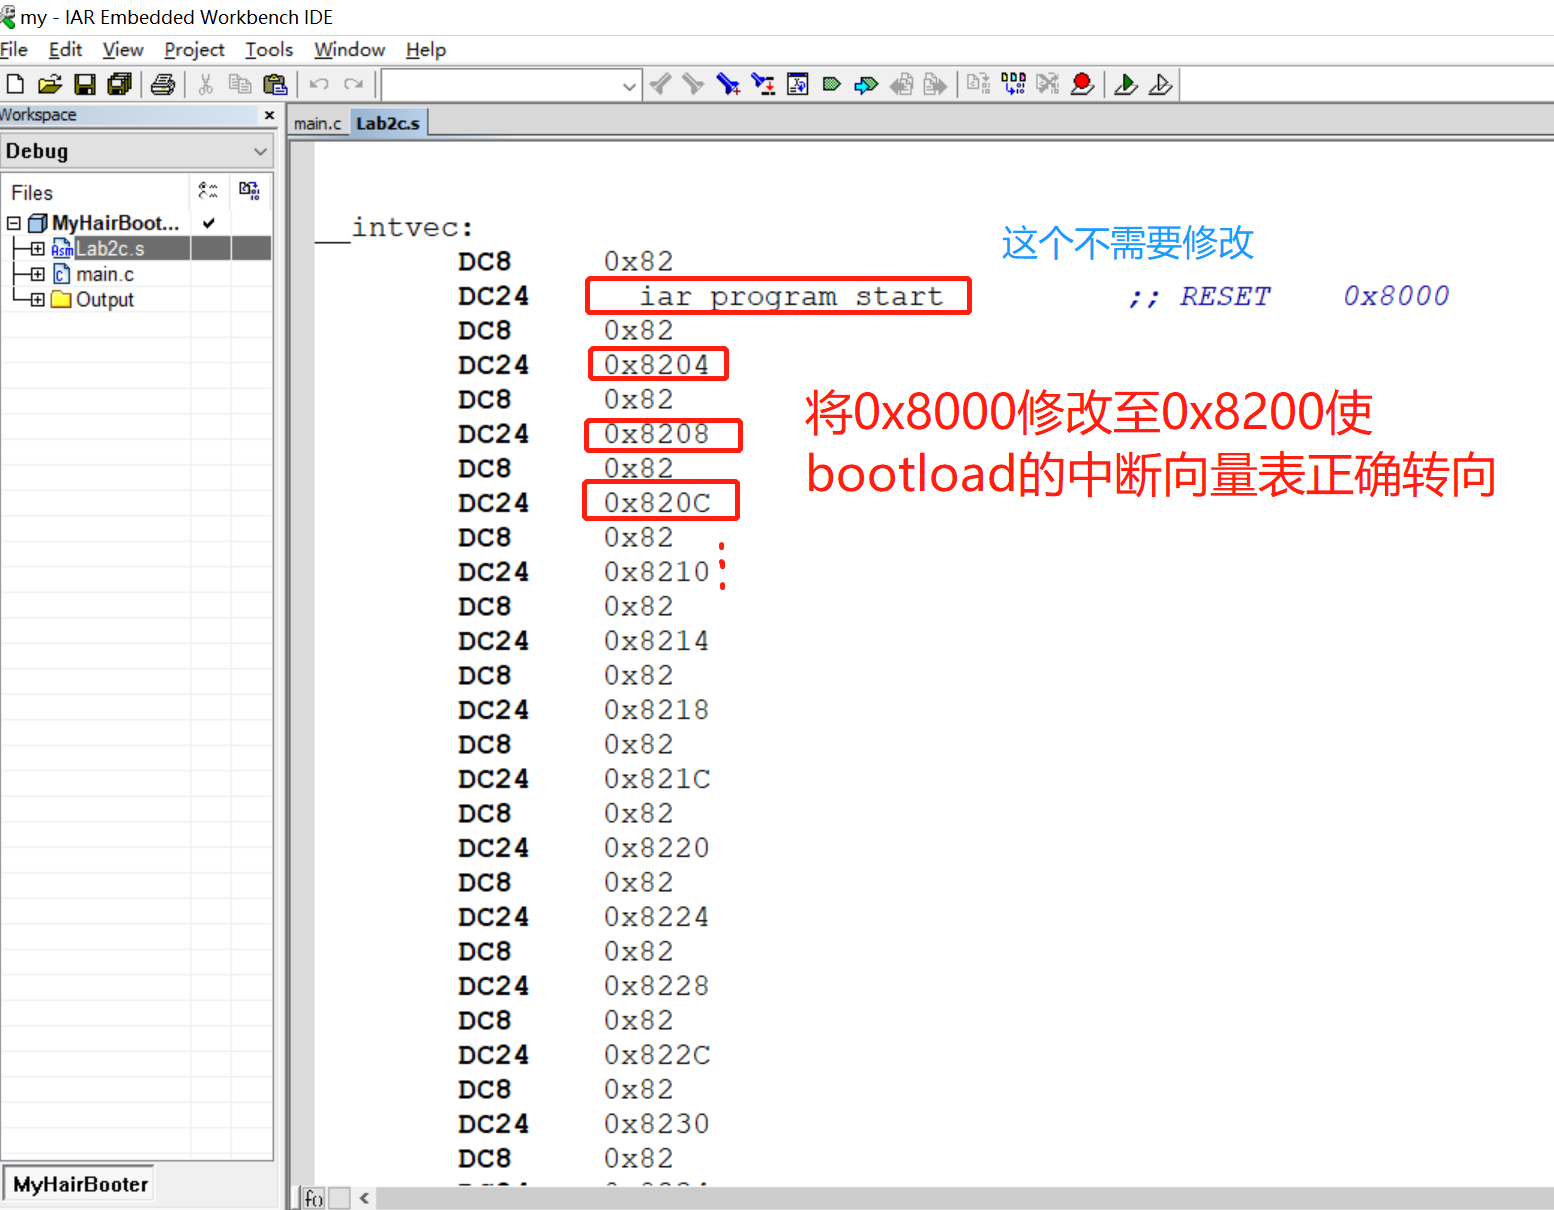Open the Tools menu

pyautogui.click(x=269, y=49)
